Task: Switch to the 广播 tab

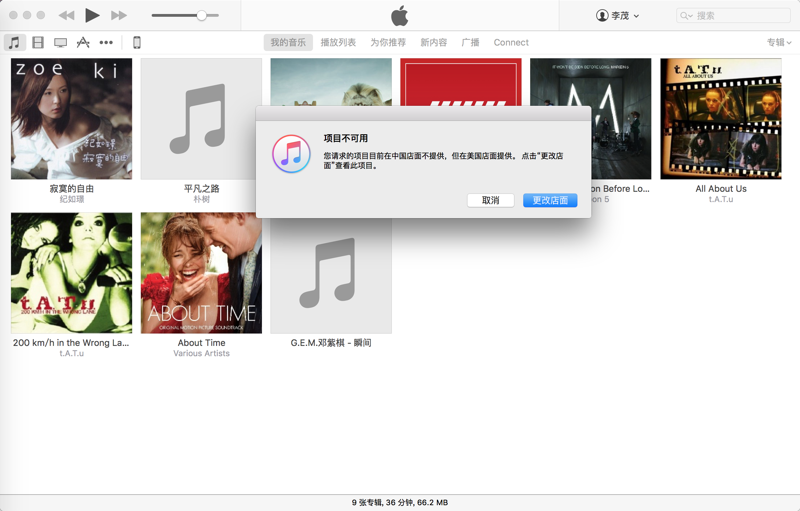Action: tap(470, 42)
